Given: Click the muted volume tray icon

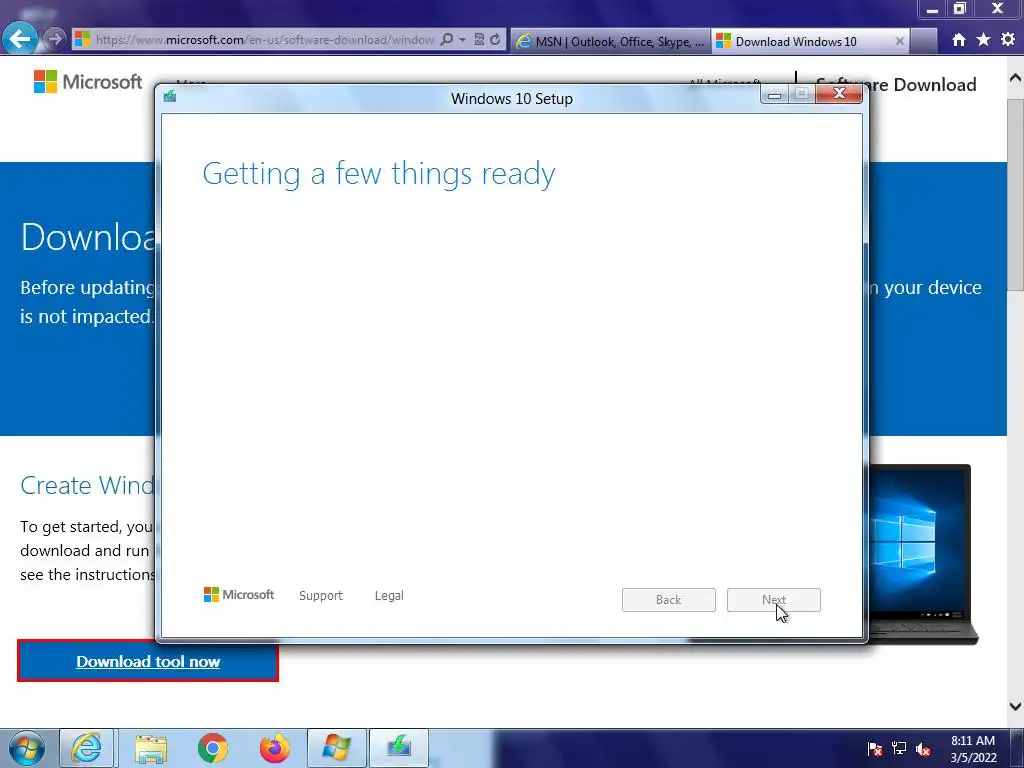Looking at the screenshot, I should click(923, 749).
